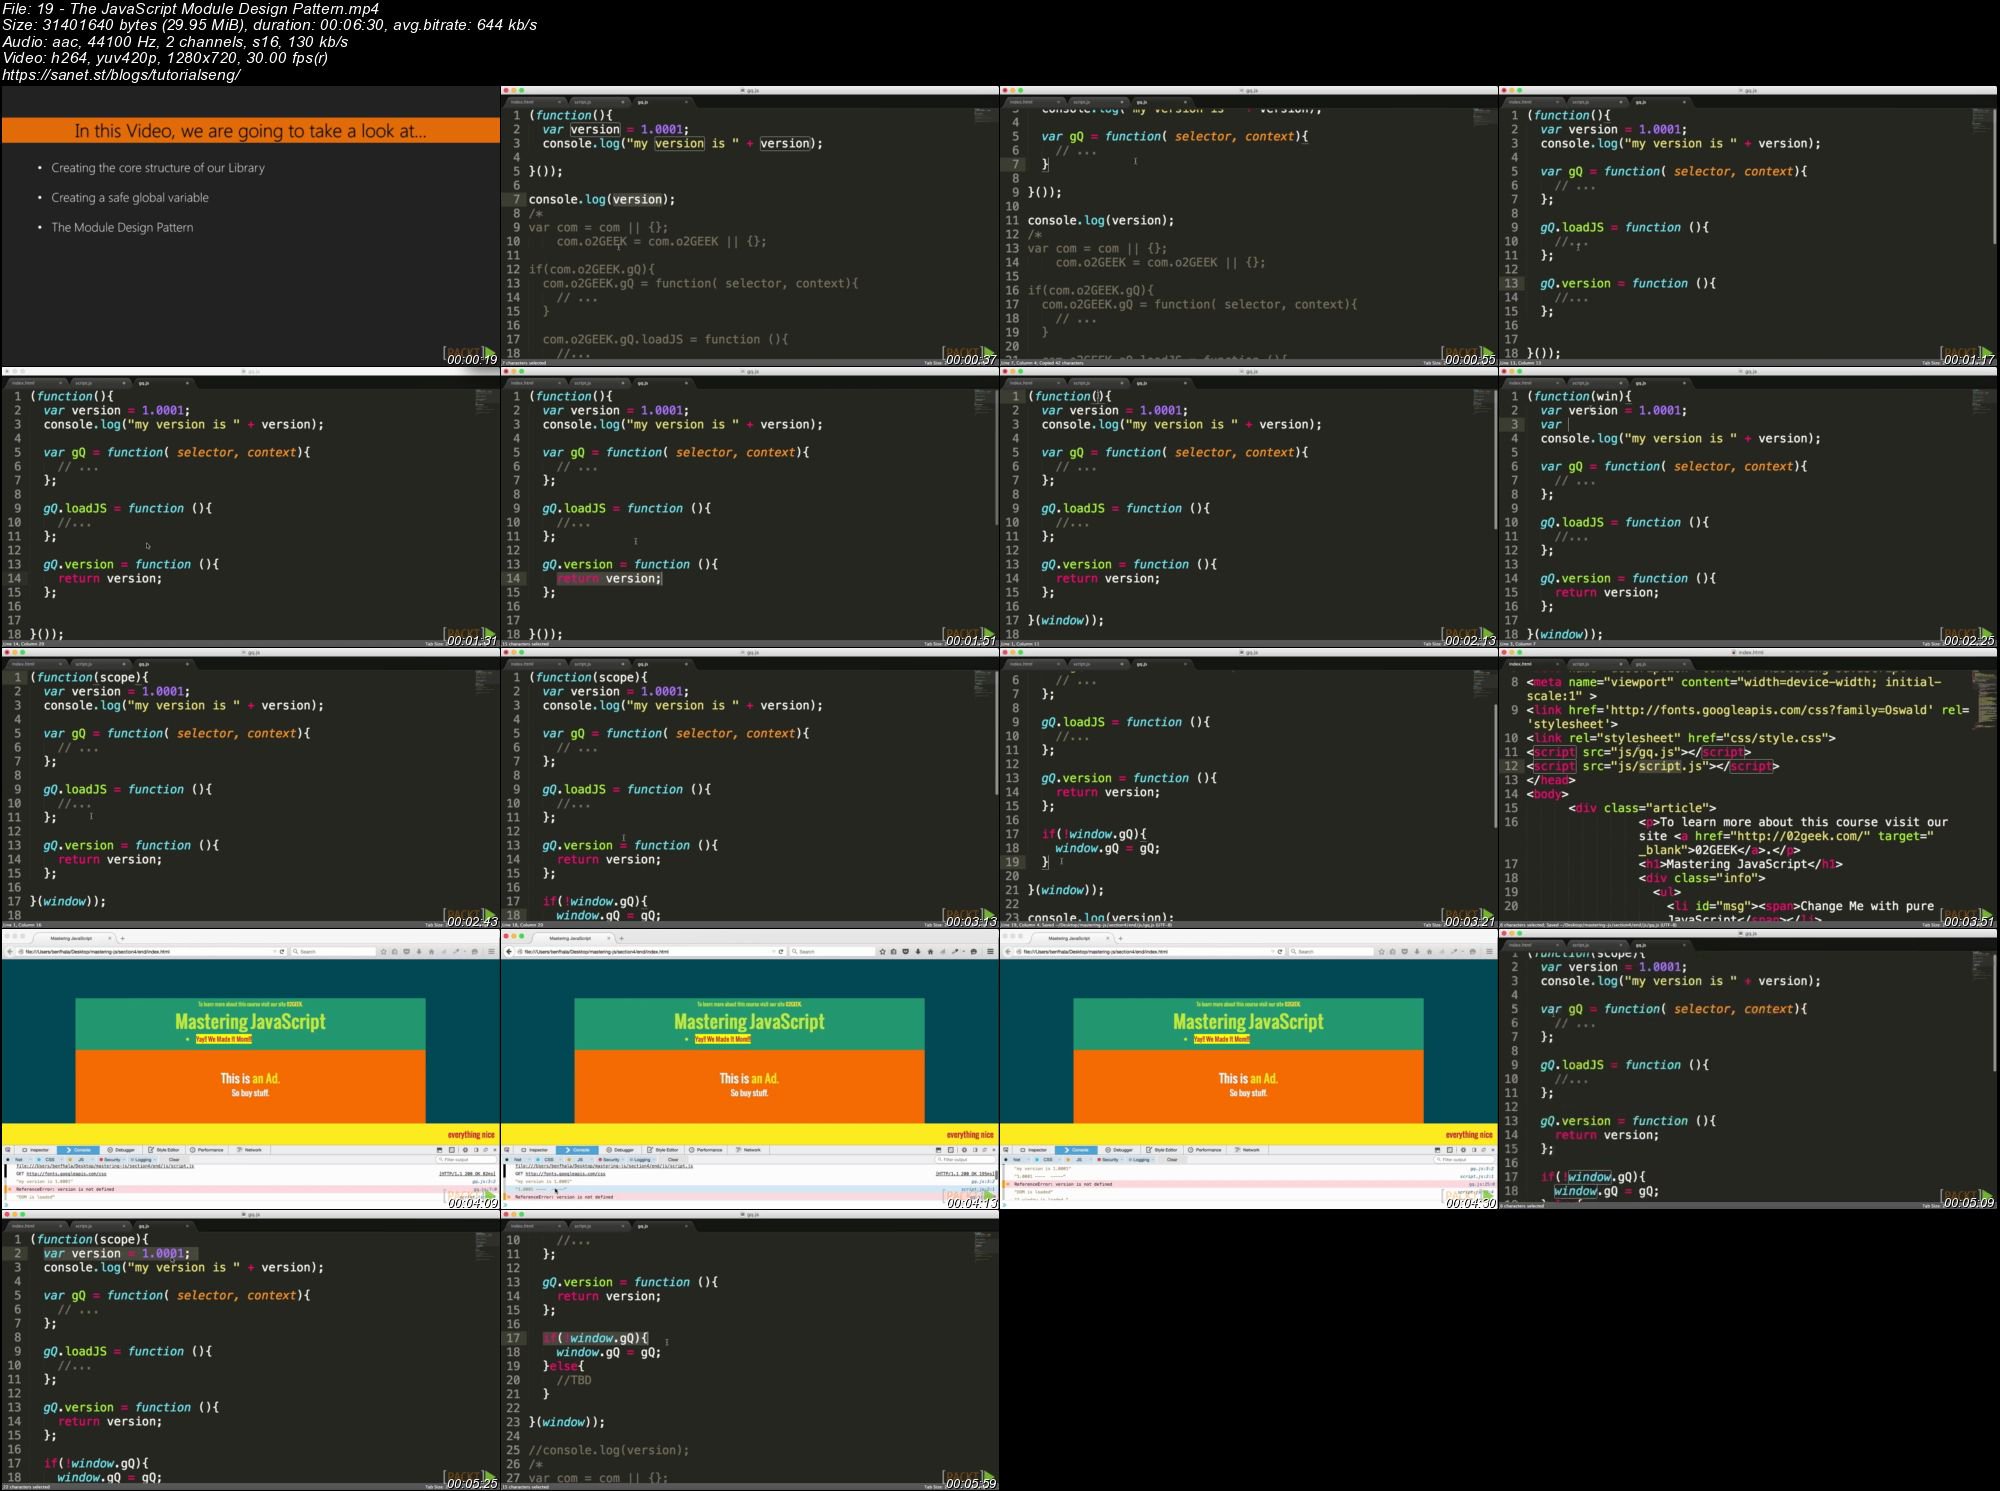This screenshot has height=1491, width=2000.
Task: Open the code thumbnail stamped 00:00:37
Action: pos(749,226)
